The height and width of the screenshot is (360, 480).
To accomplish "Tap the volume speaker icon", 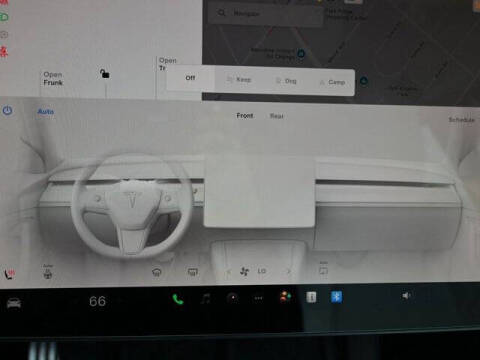I will (406, 295).
